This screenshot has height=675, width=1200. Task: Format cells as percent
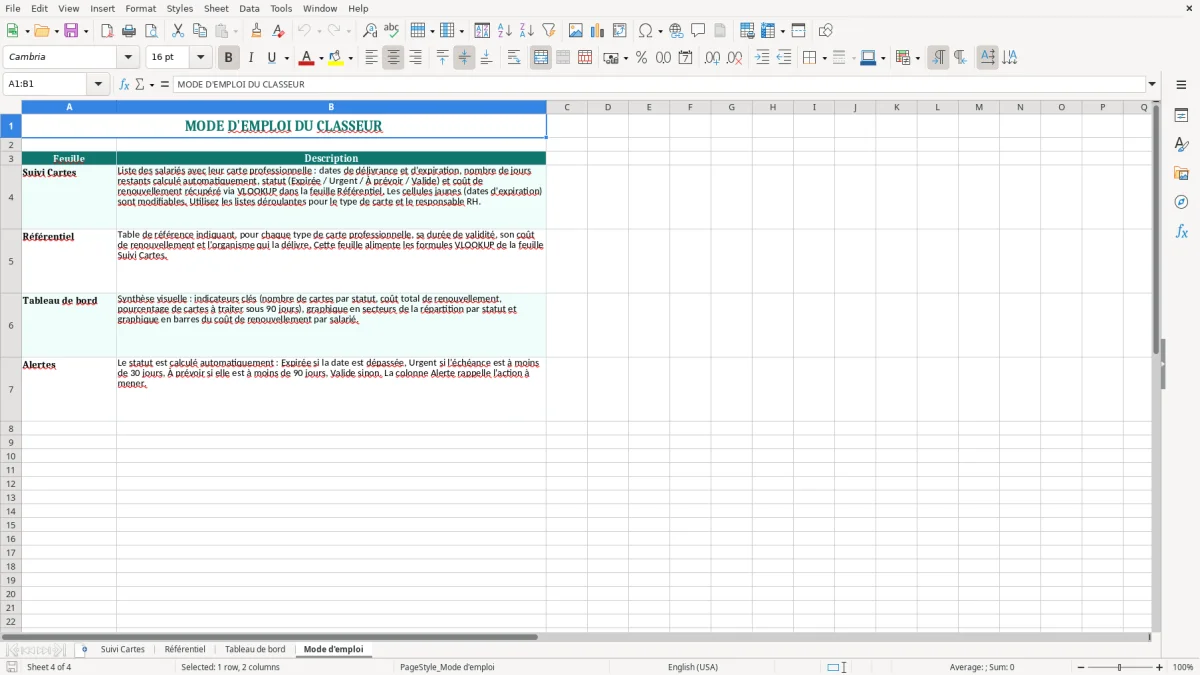(641, 58)
